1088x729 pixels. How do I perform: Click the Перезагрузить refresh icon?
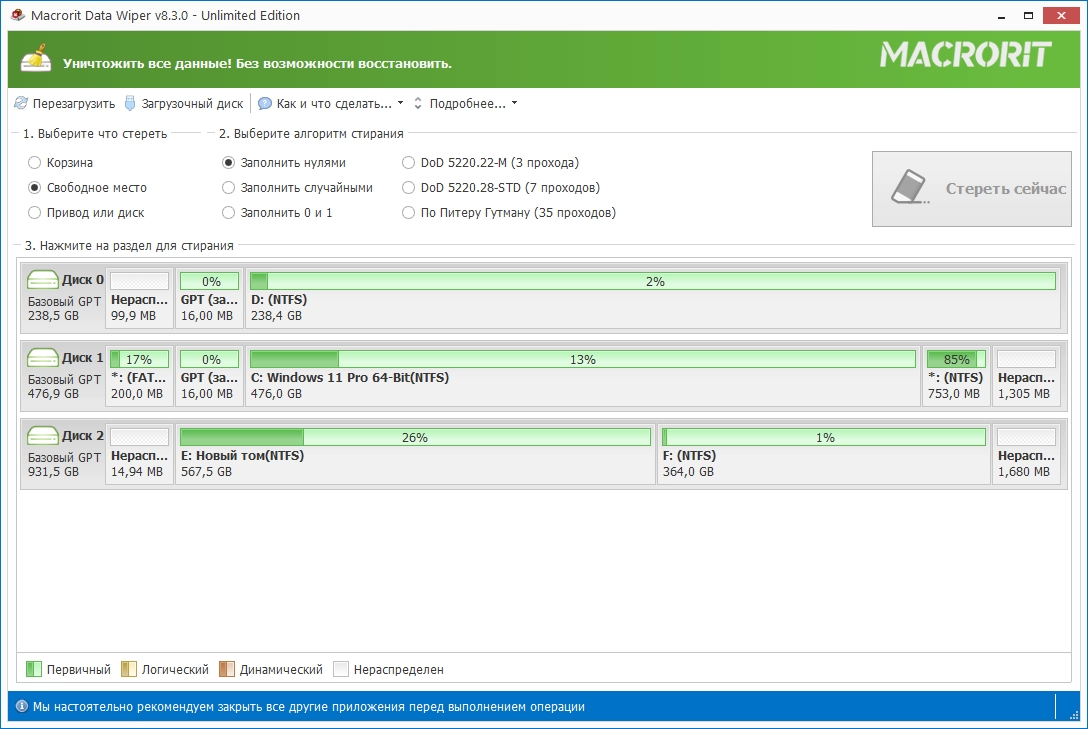point(21,103)
